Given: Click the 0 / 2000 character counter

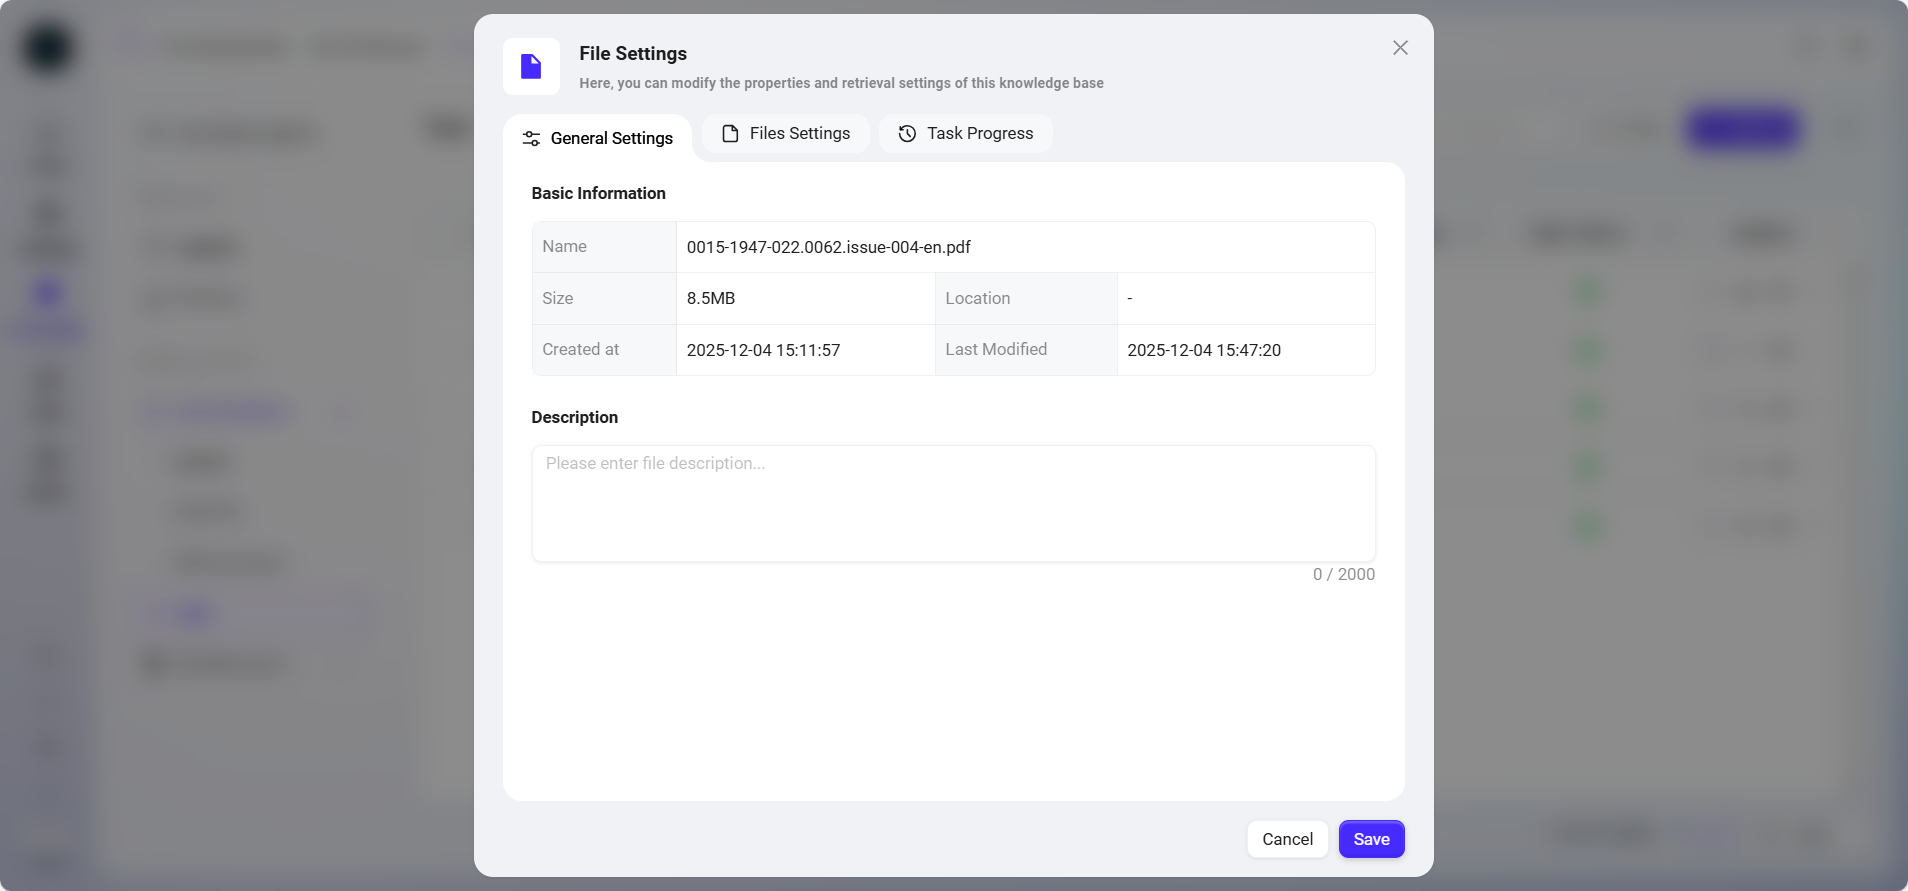Looking at the screenshot, I should coord(1343,575).
